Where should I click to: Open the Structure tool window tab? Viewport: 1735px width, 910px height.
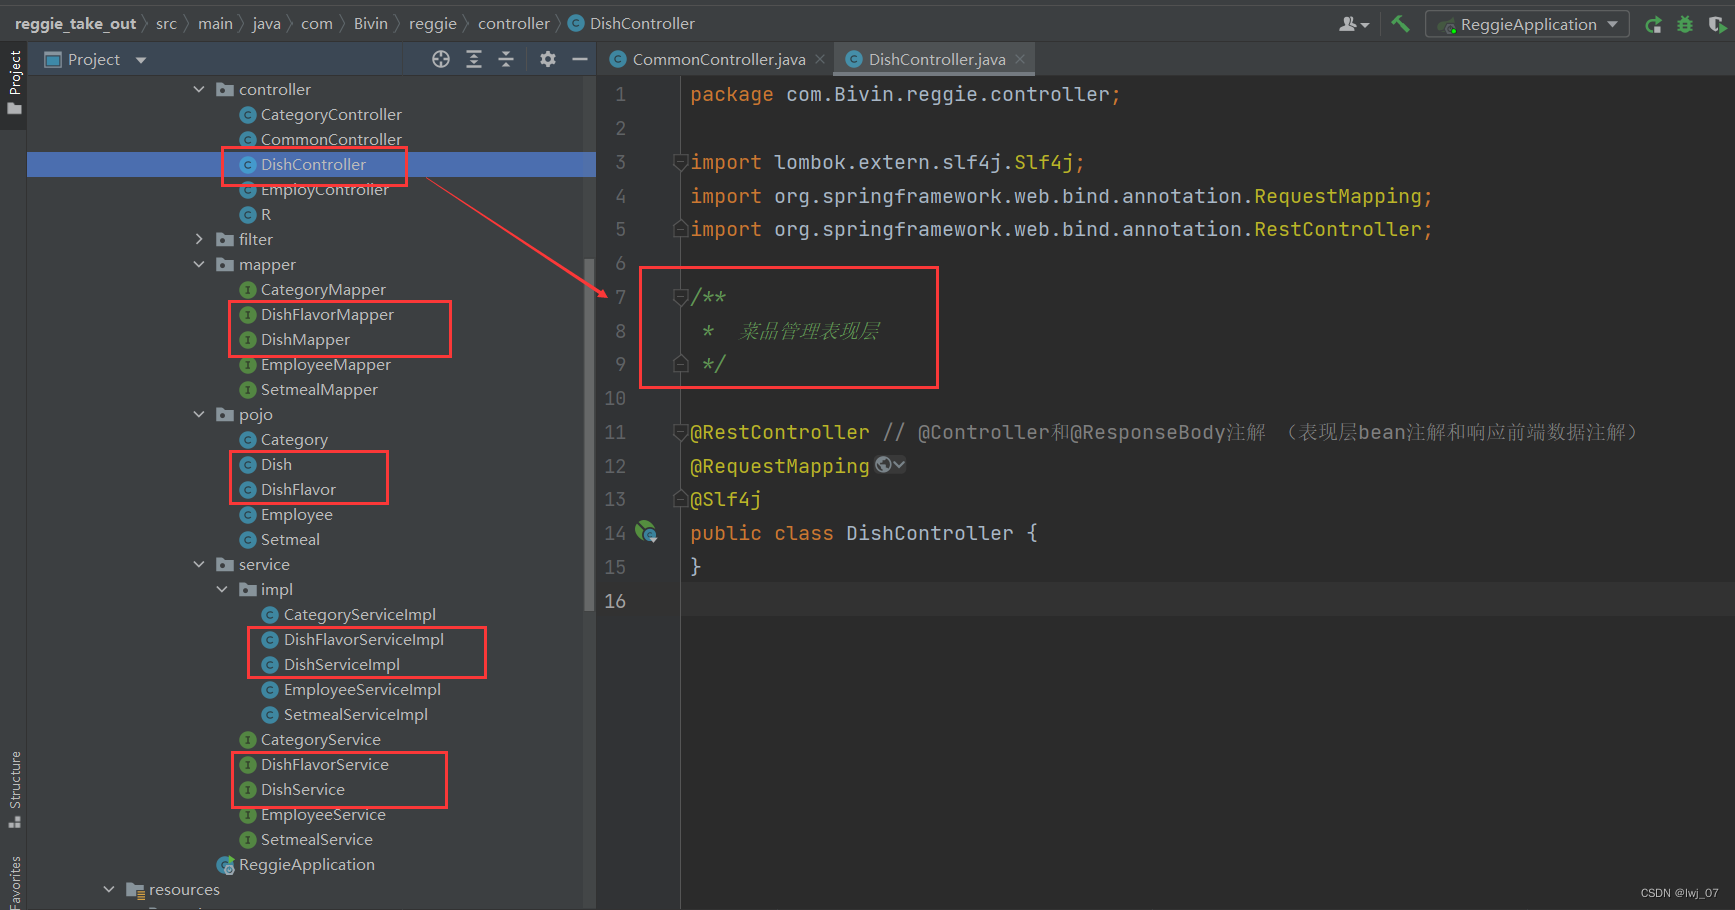pos(14,789)
